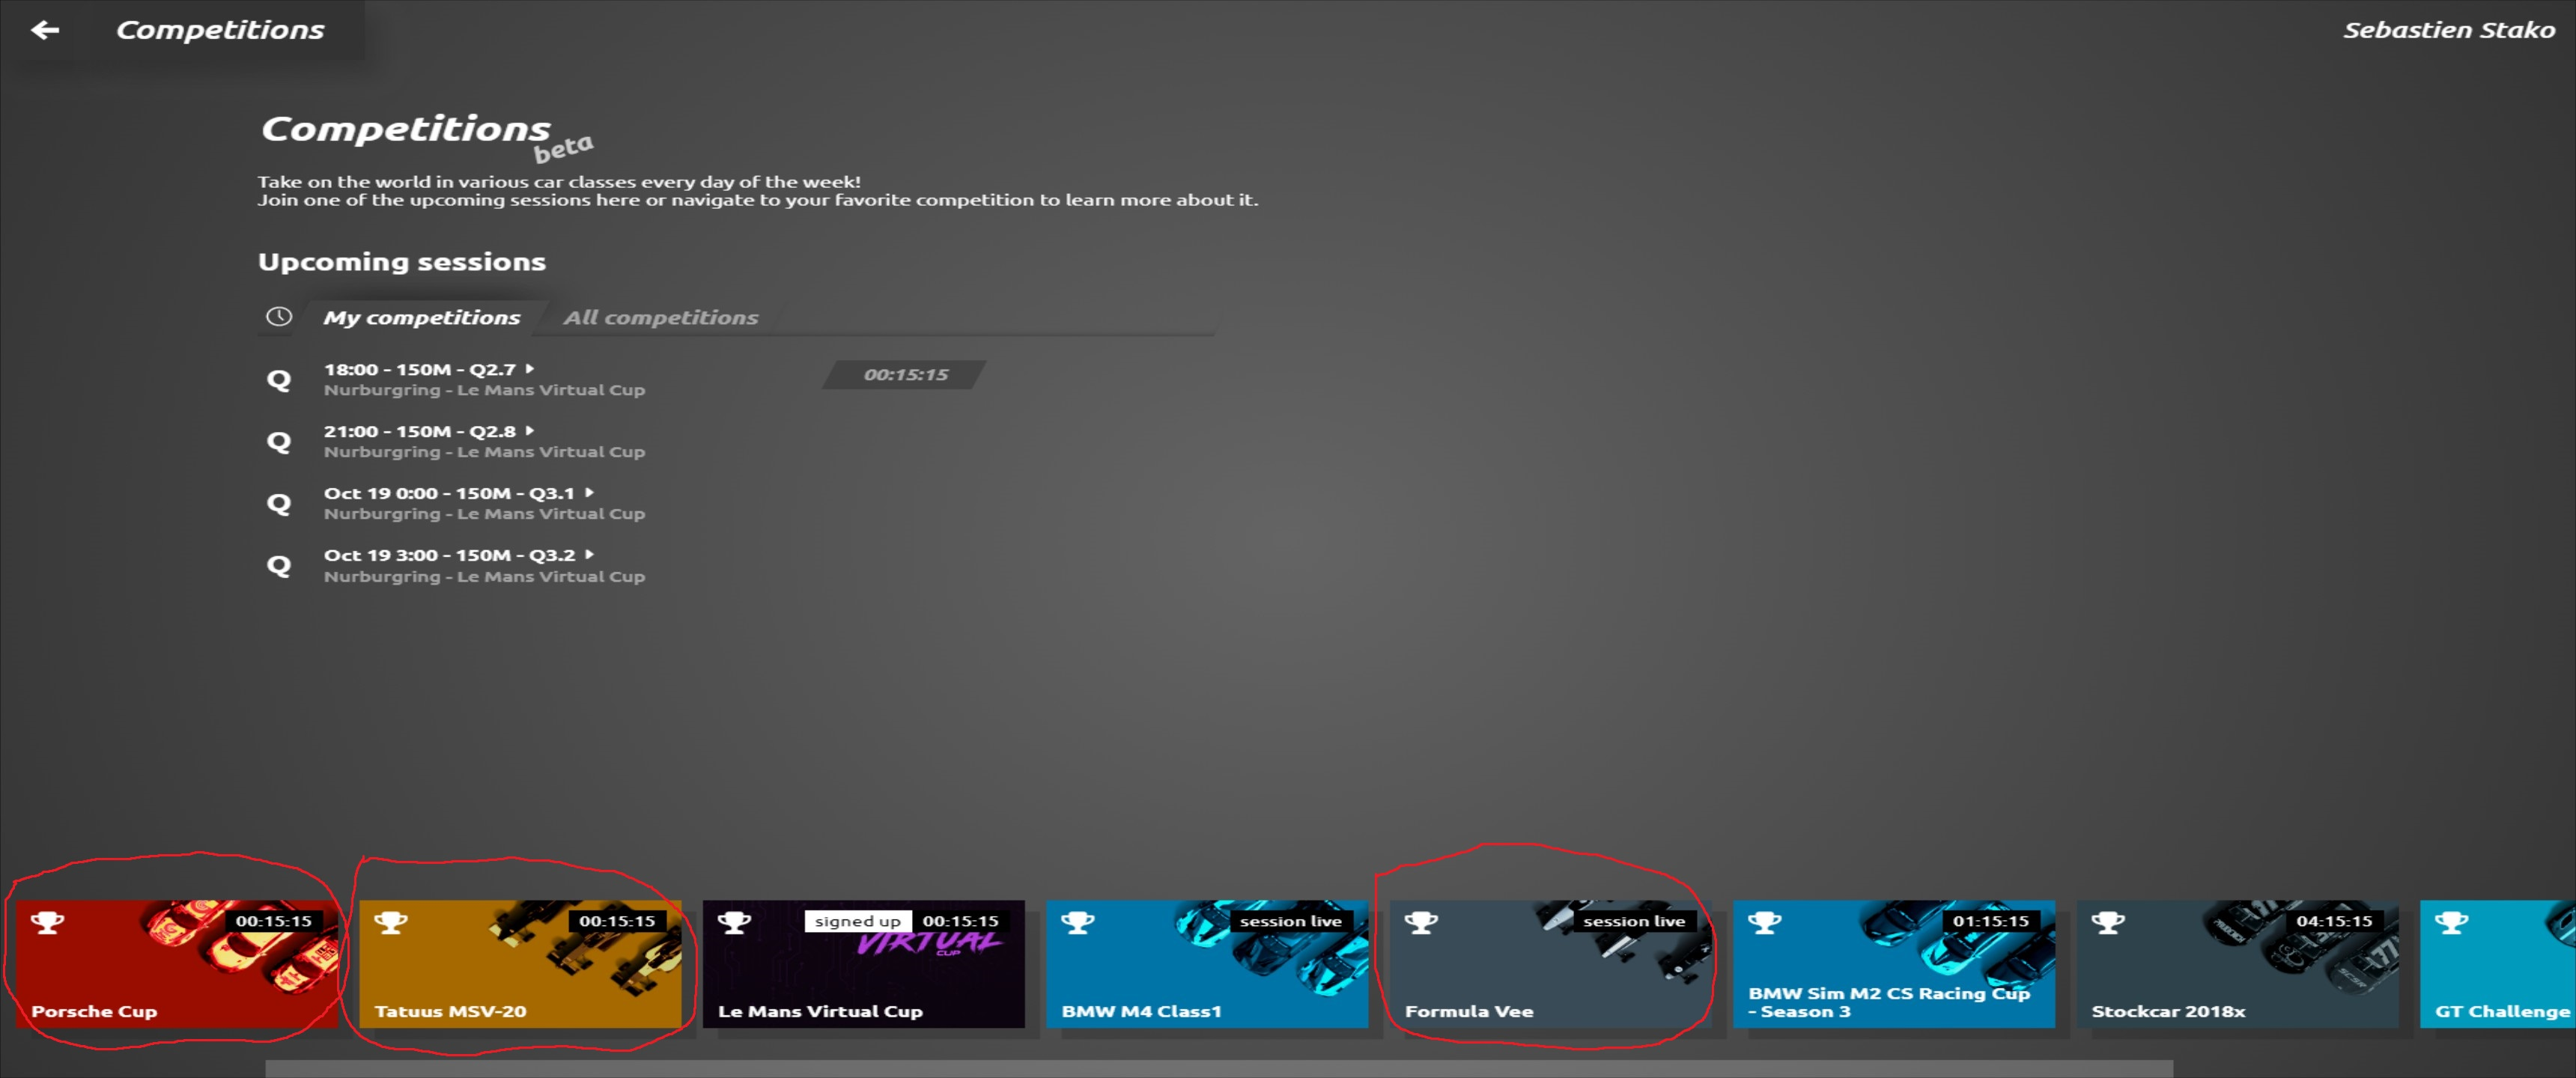The height and width of the screenshot is (1078, 2576).
Task: Click trophy icon on Stockcar 2018x card
Action: 2107,922
